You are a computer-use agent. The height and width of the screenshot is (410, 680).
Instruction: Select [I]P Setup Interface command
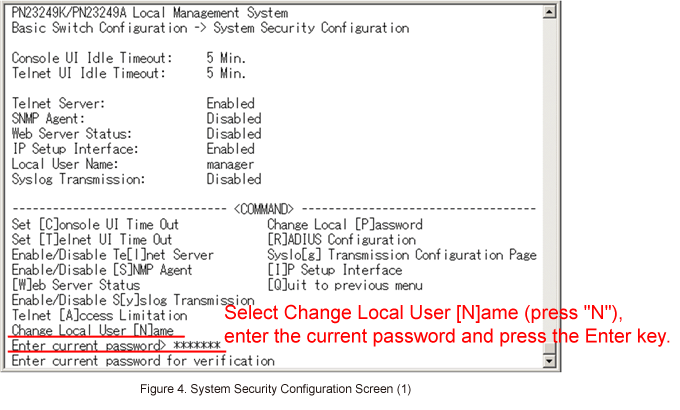[x=334, y=270]
